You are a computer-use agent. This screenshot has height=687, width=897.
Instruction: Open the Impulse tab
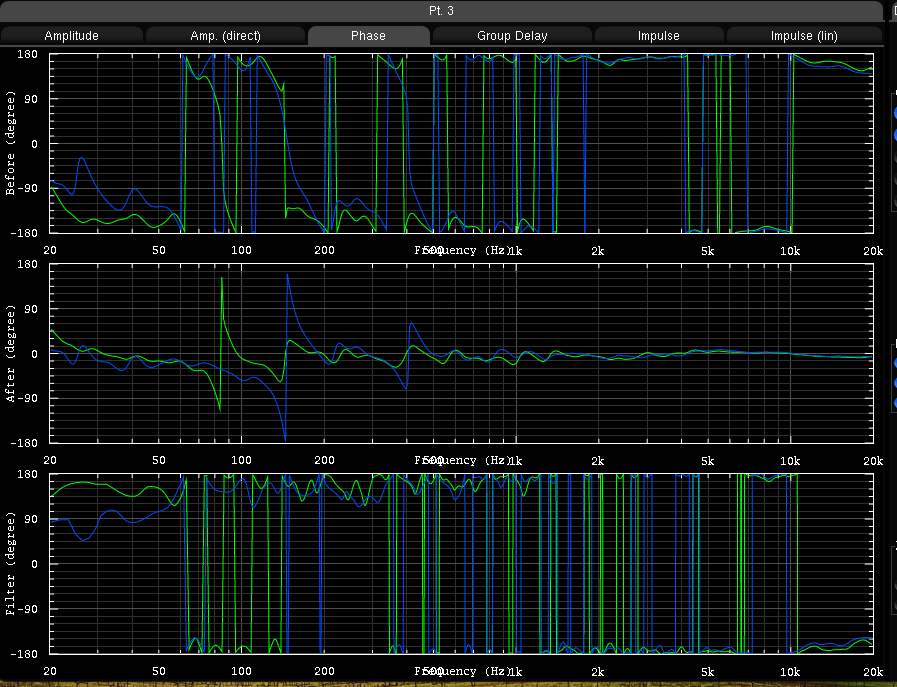coord(658,36)
